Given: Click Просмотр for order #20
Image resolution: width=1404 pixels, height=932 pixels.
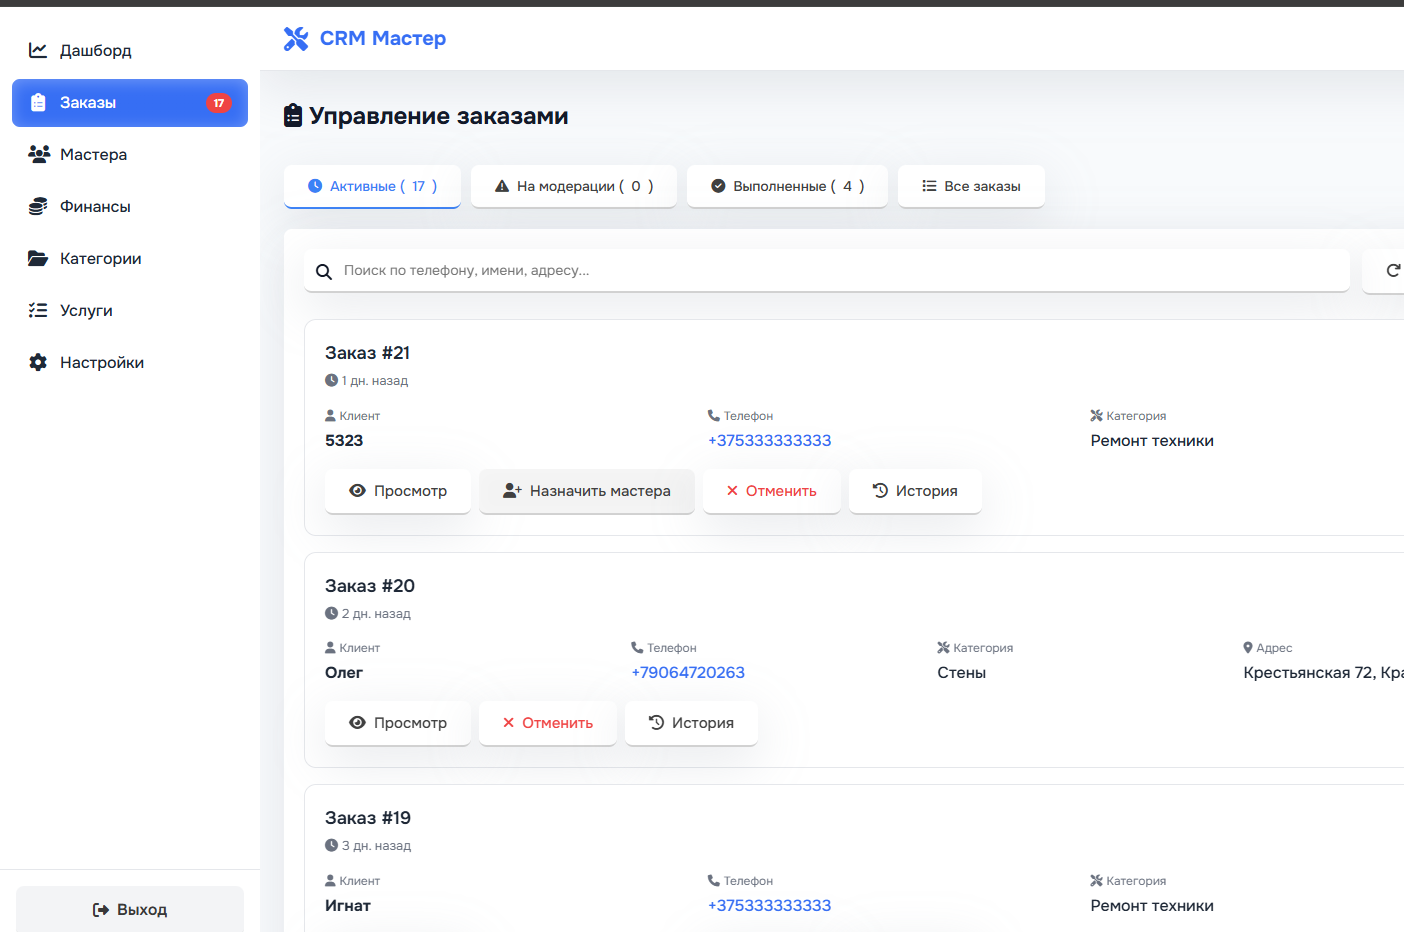Looking at the screenshot, I should 398,723.
